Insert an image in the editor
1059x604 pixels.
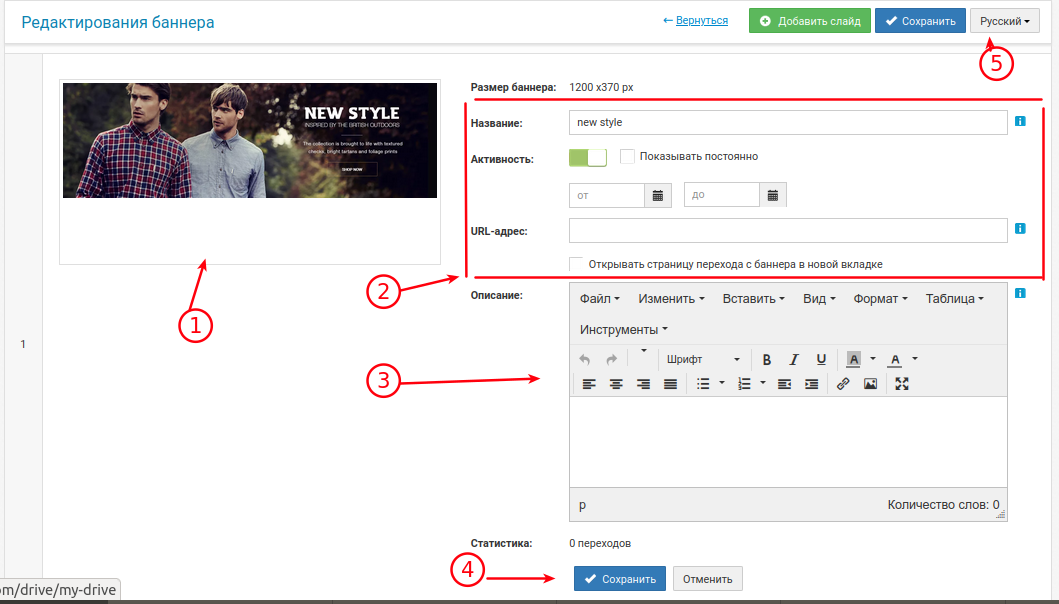tap(871, 384)
